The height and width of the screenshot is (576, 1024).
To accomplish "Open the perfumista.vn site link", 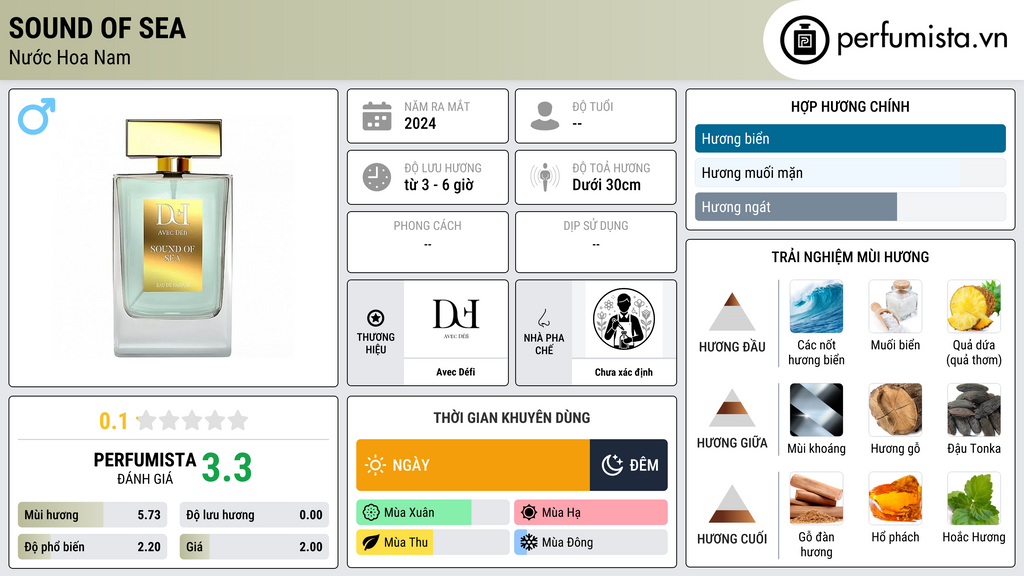I will (x=922, y=39).
